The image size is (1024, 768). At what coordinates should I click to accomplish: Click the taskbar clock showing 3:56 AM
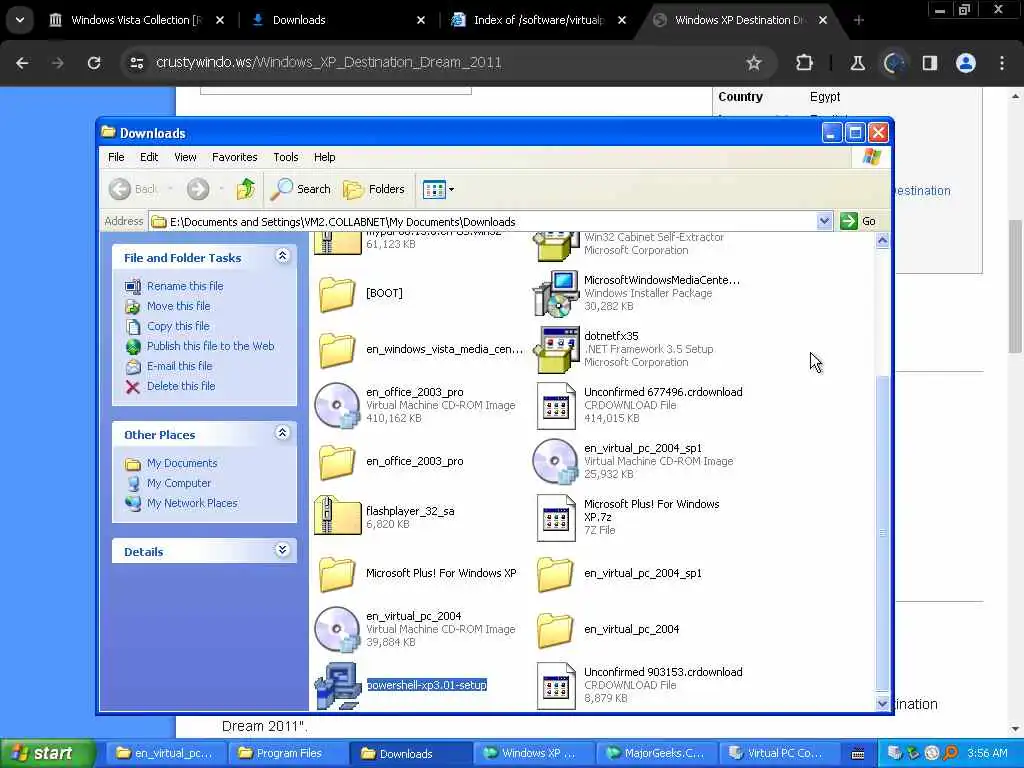coord(987,753)
